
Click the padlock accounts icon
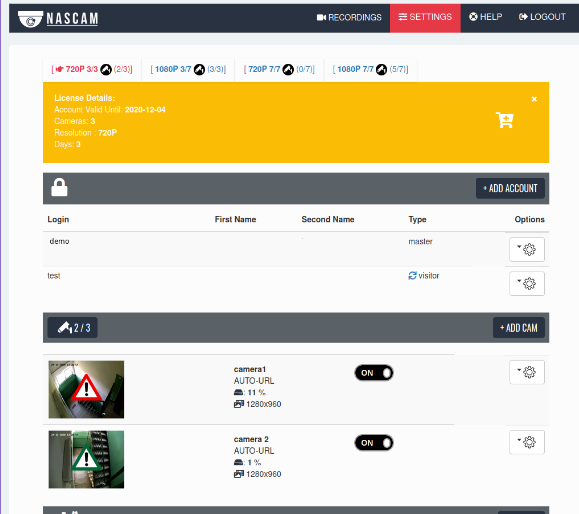[x=59, y=187]
